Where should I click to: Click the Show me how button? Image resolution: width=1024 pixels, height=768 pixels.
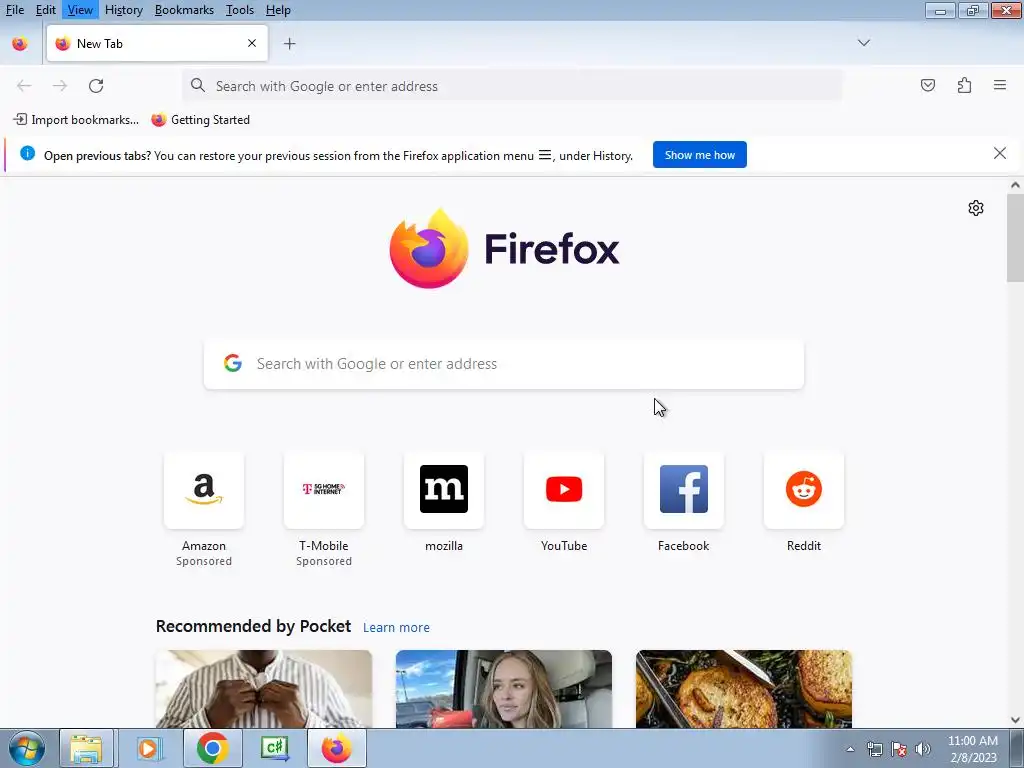click(x=699, y=155)
